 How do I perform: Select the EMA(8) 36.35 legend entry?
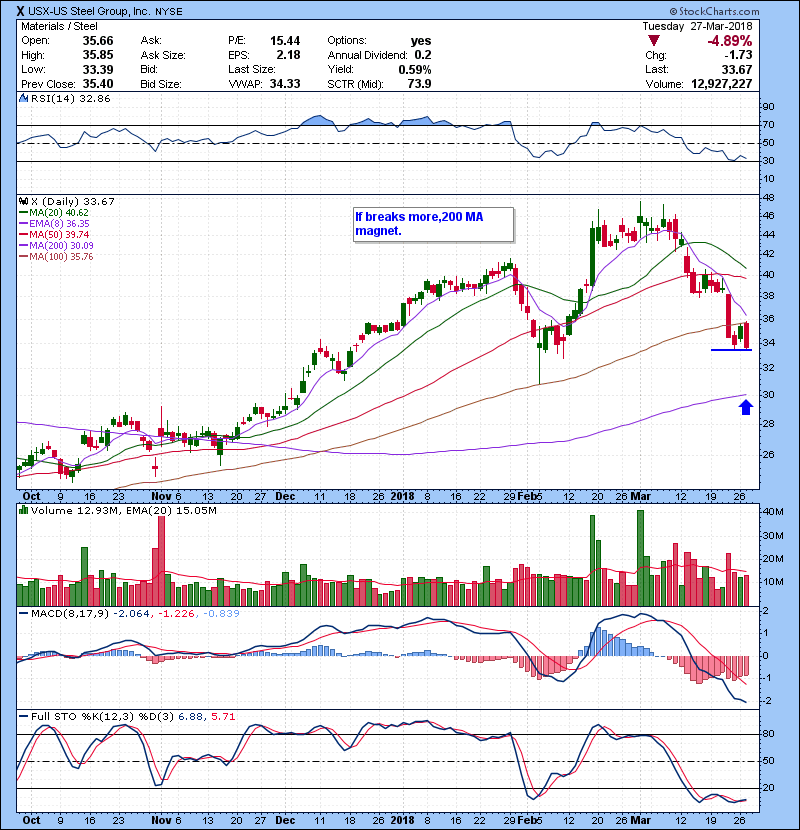click(x=54, y=224)
